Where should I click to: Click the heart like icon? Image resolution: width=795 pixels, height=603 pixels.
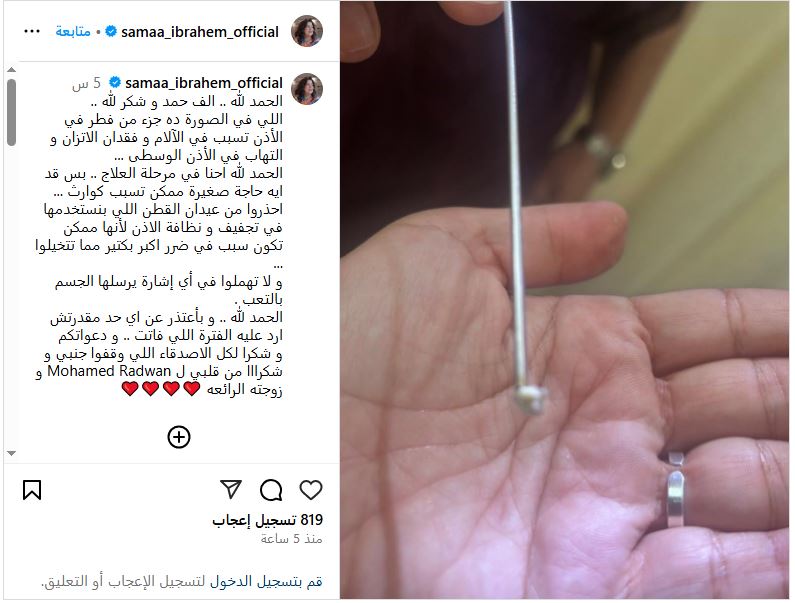pyautogui.click(x=310, y=490)
